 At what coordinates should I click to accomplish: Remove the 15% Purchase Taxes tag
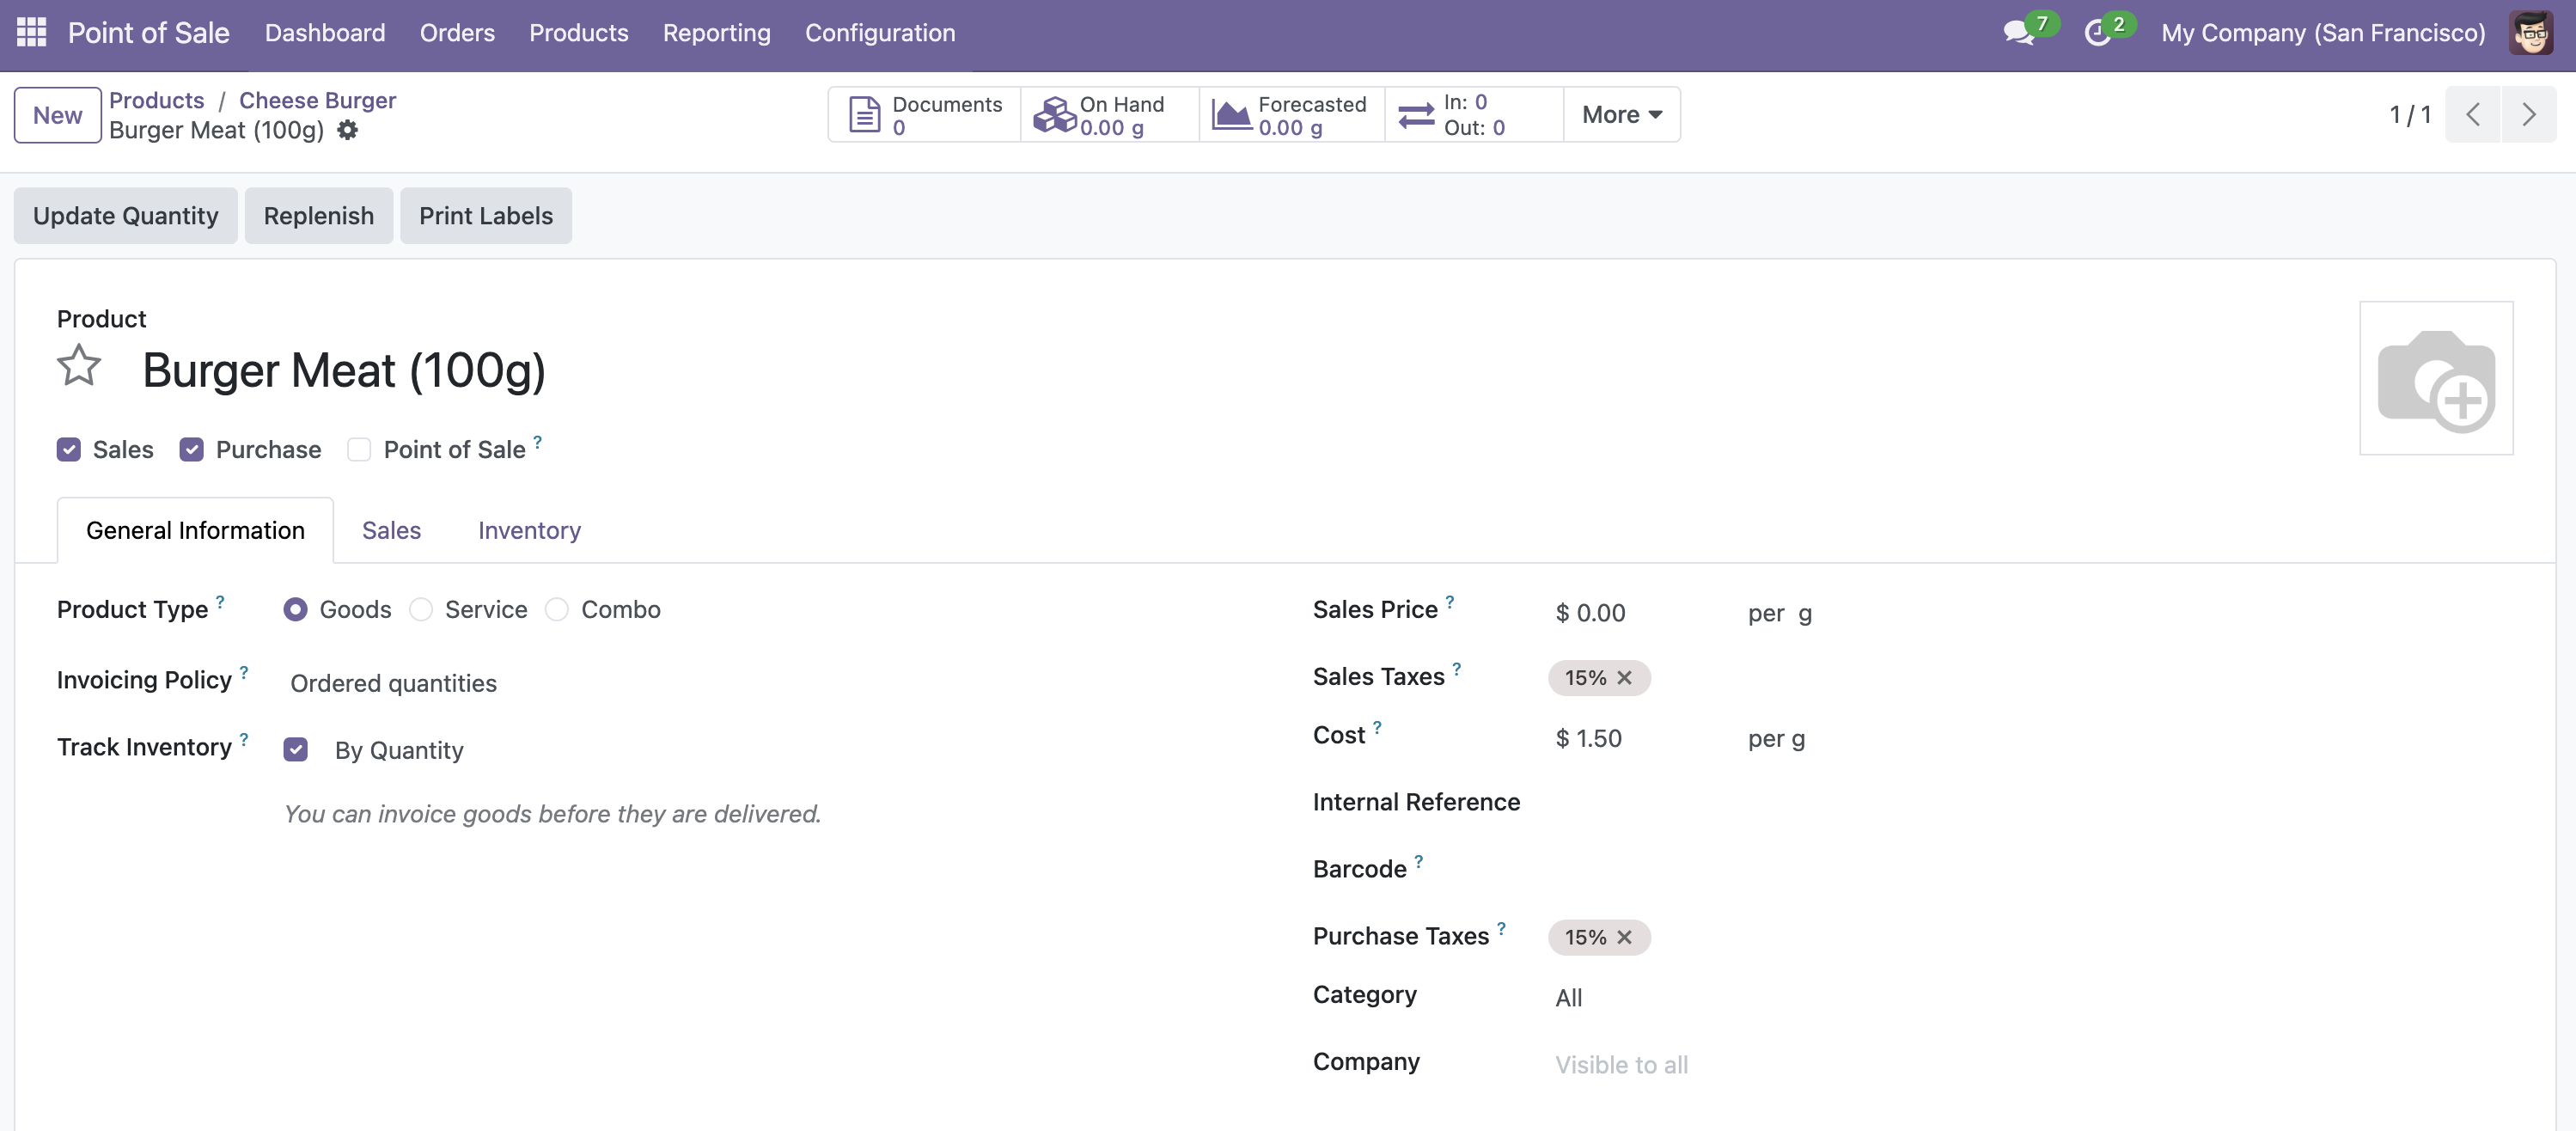pos(1625,937)
